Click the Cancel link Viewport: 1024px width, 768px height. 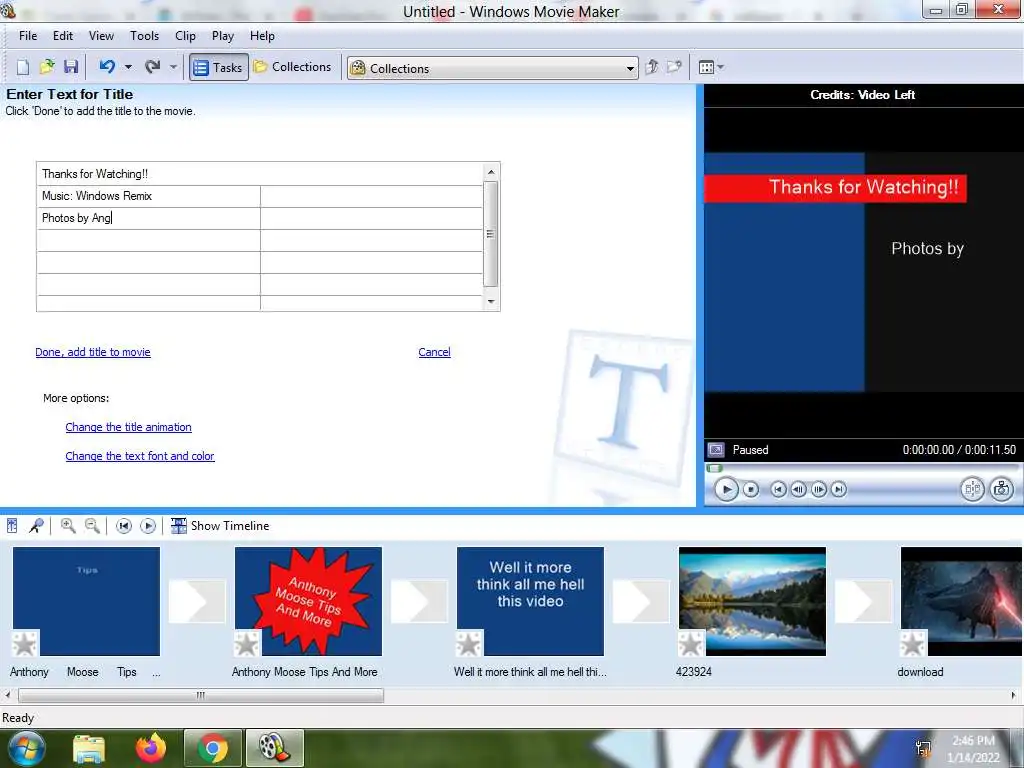click(x=434, y=352)
